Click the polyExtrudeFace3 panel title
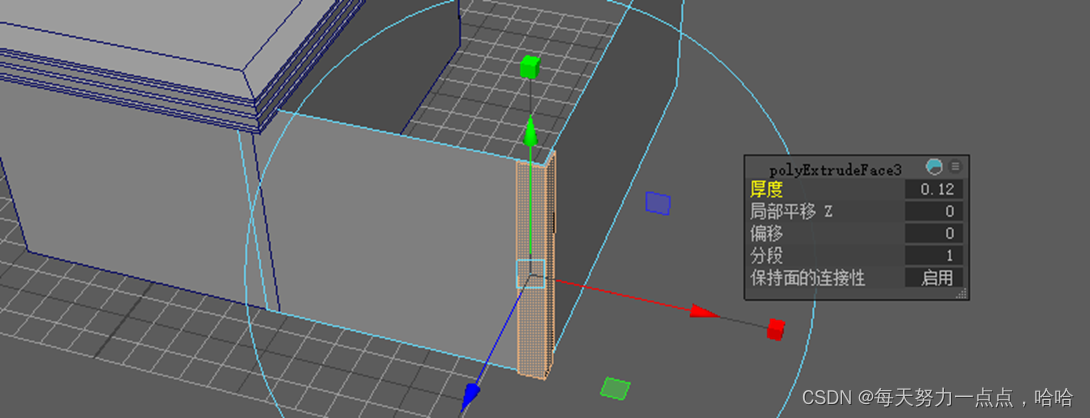1090x418 pixels. (835, 169)
